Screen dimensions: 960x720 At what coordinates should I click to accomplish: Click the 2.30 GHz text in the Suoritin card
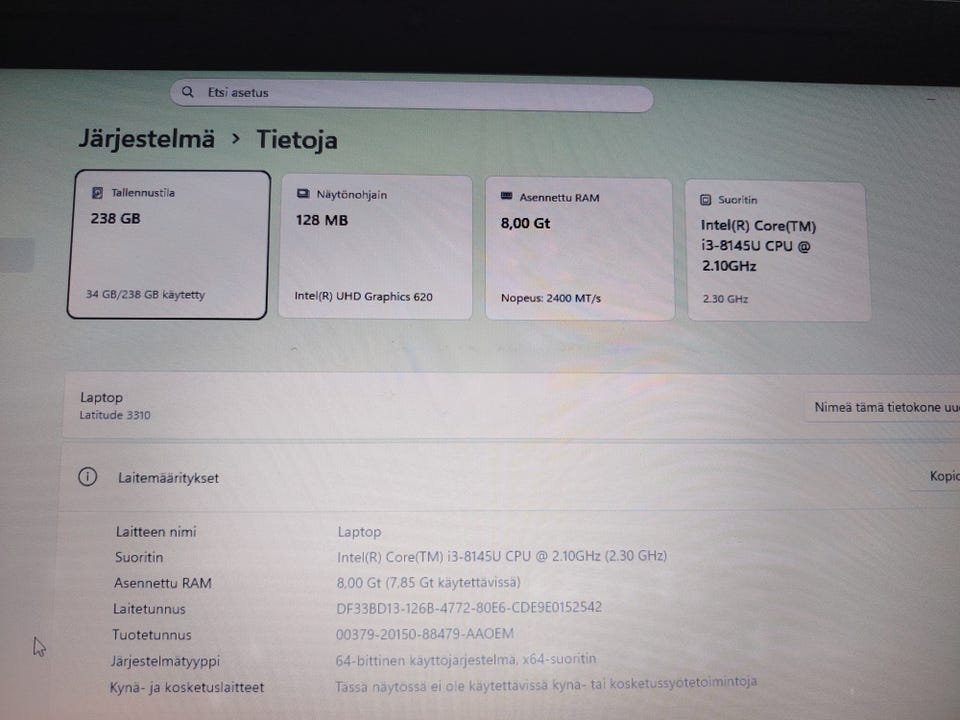725,299
